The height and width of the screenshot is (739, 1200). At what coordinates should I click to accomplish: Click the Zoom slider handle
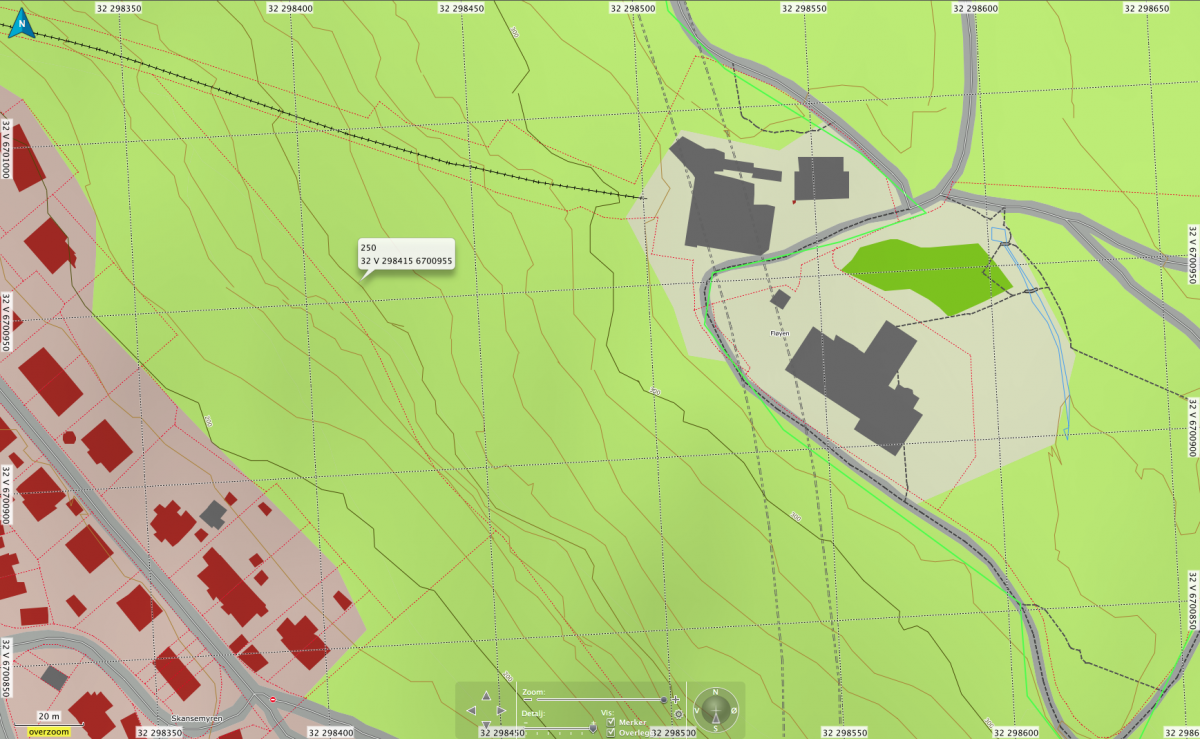pos(663,700)
